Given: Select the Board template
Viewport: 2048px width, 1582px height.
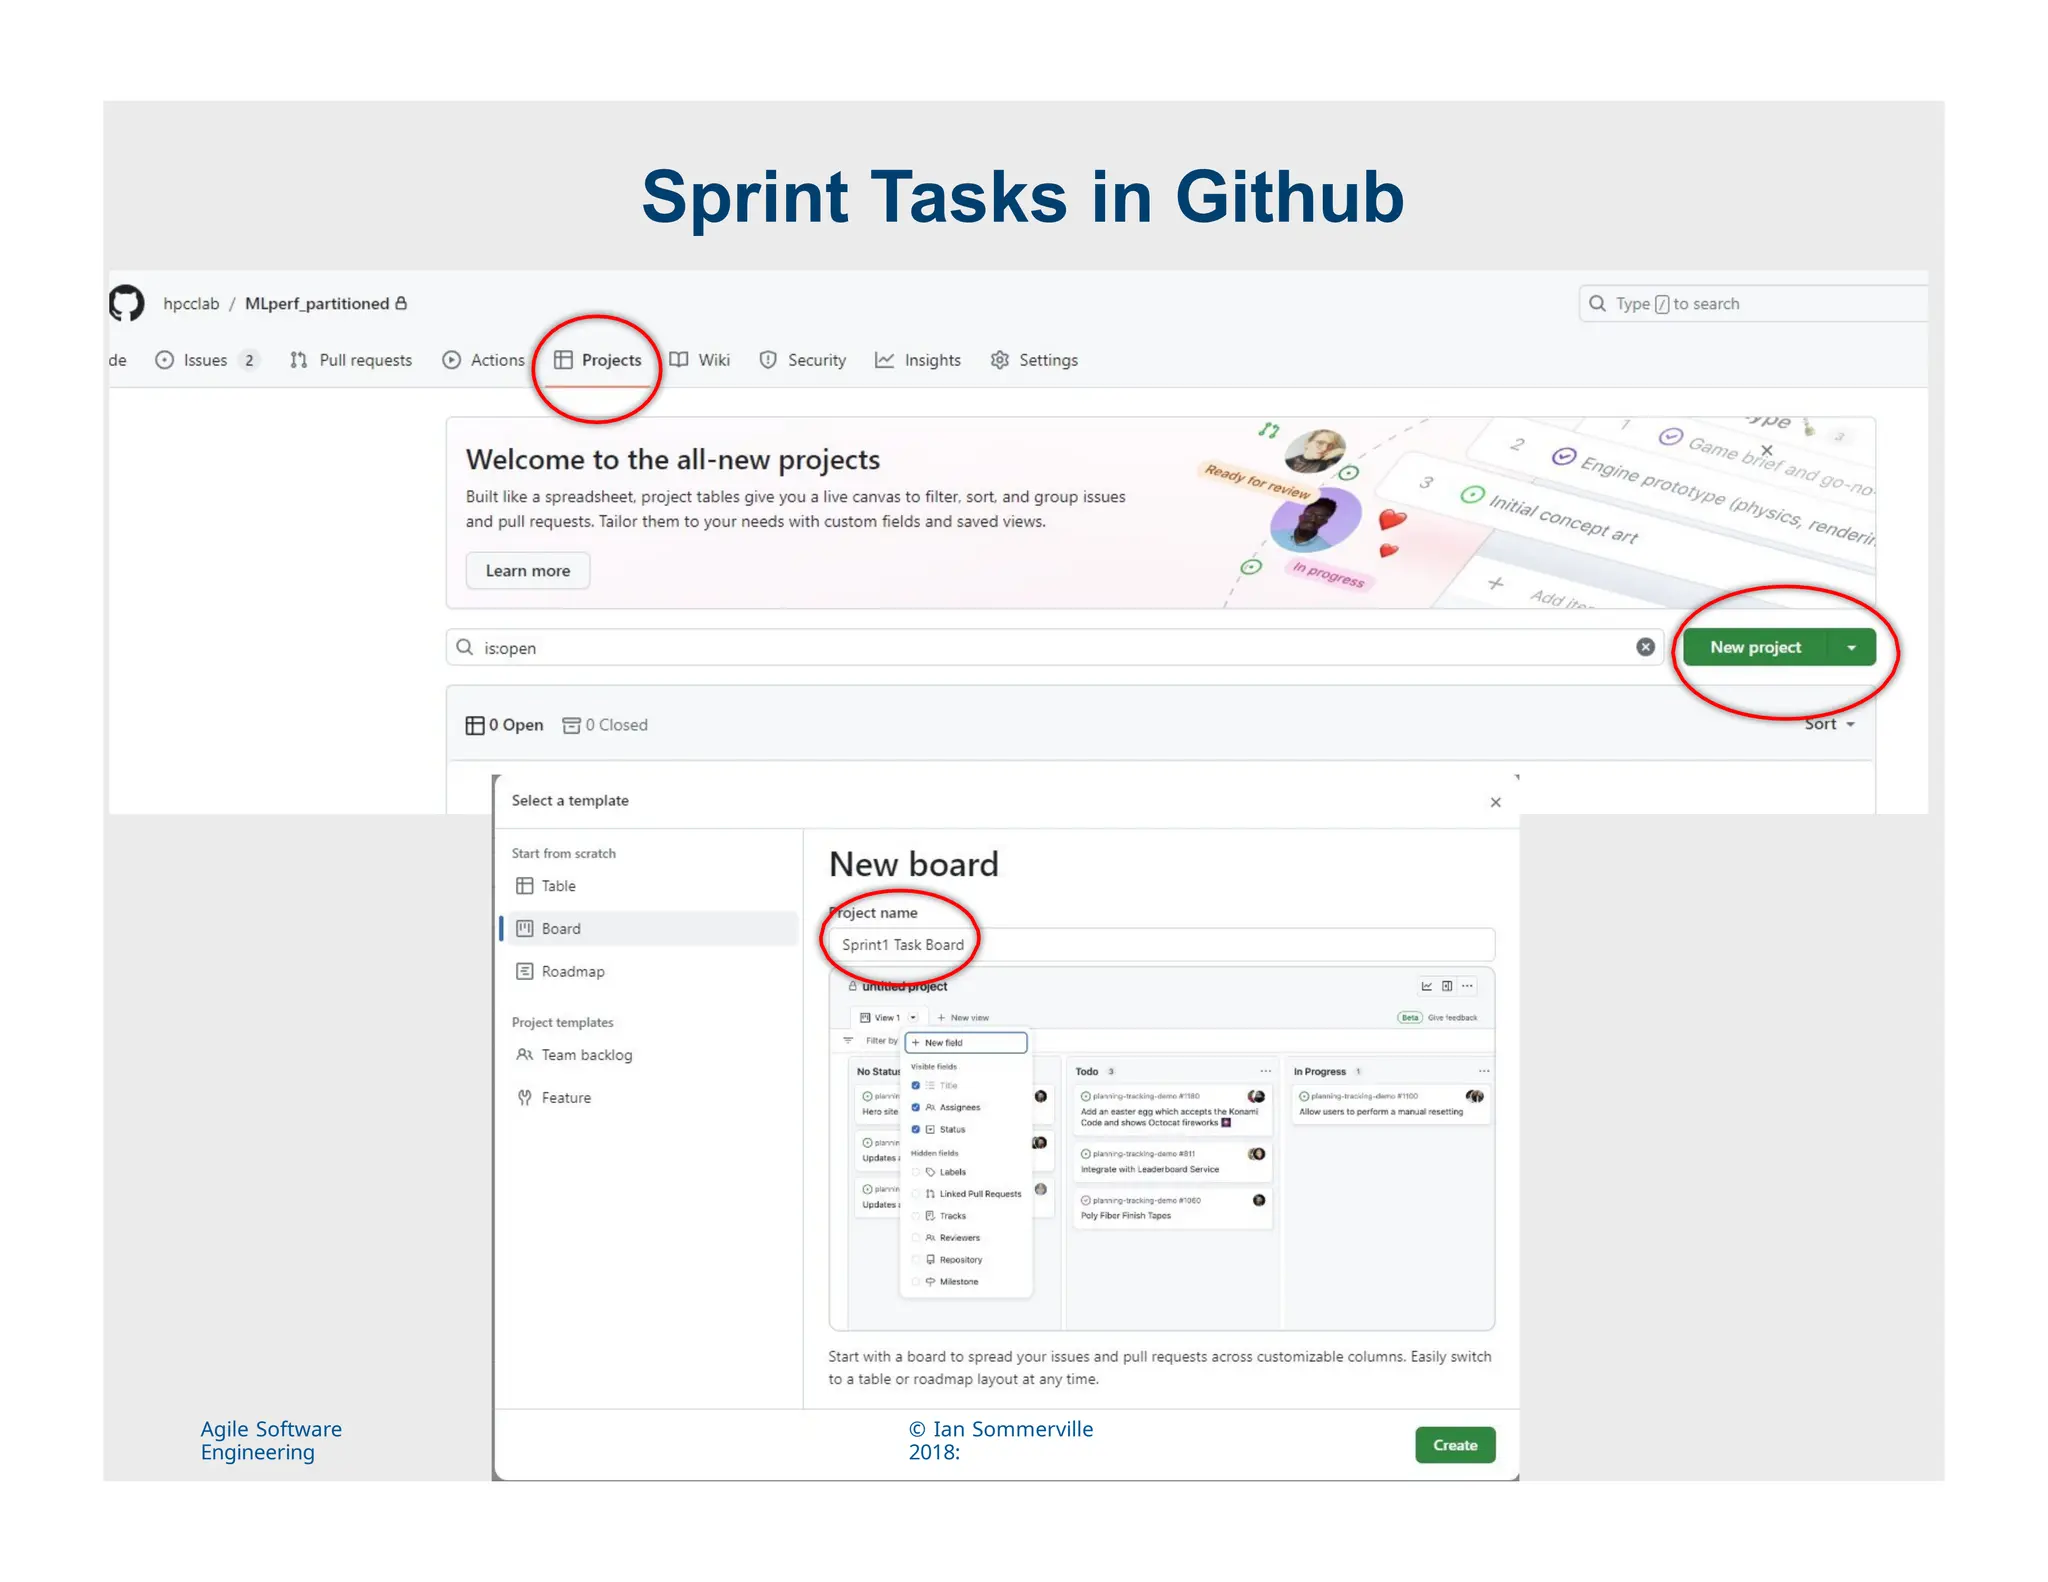Looking at the screenshot, I should pyautogui.click(x=651, y=928).
